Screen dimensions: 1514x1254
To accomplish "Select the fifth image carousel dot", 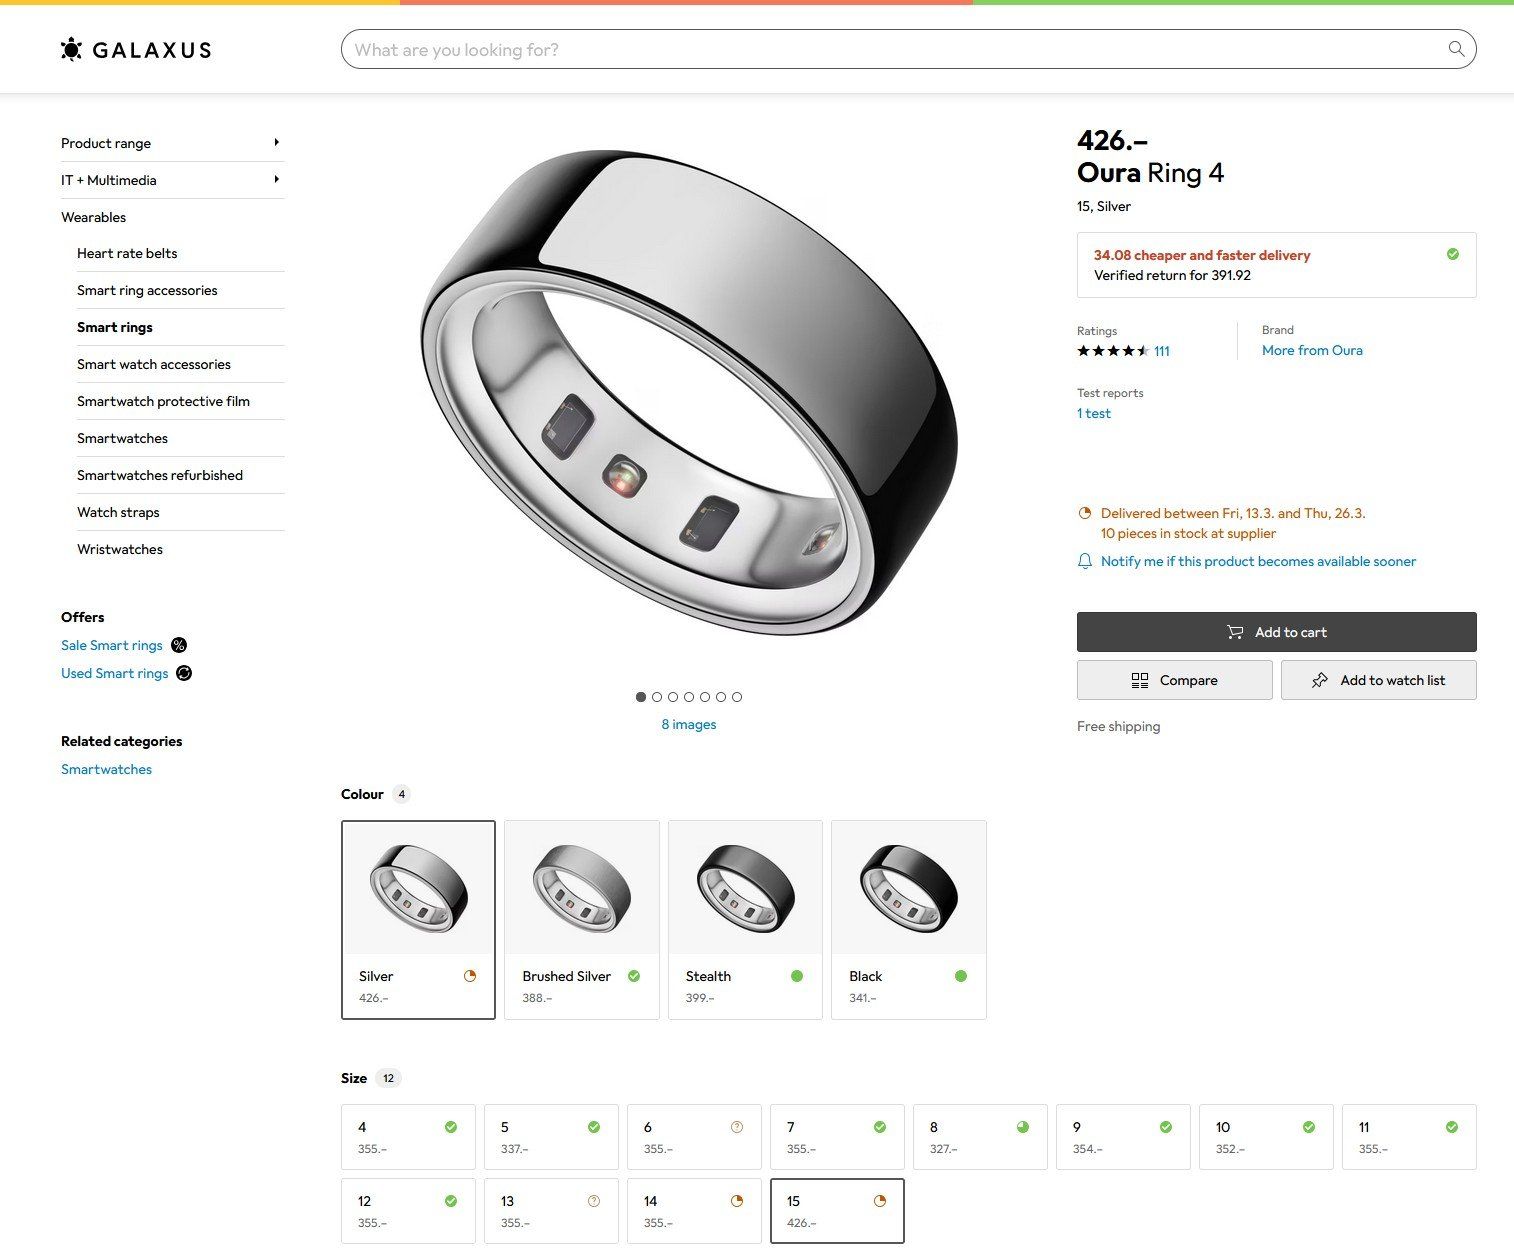I will (x=705, y=697).
